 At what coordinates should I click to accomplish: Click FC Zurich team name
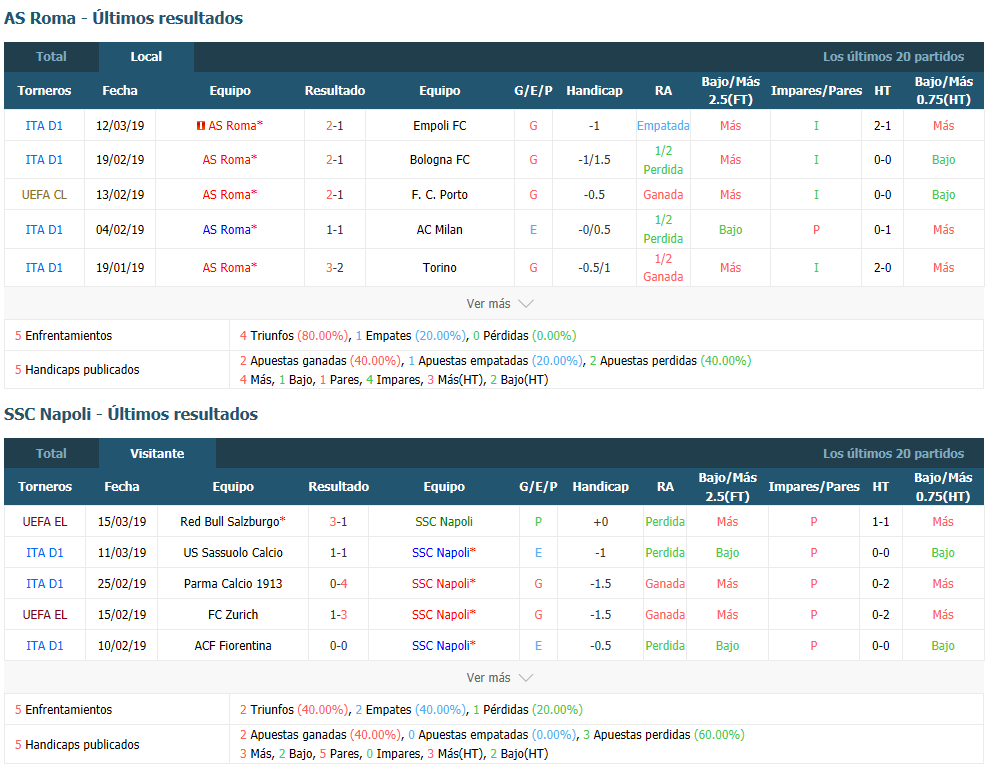coord(233,614)
